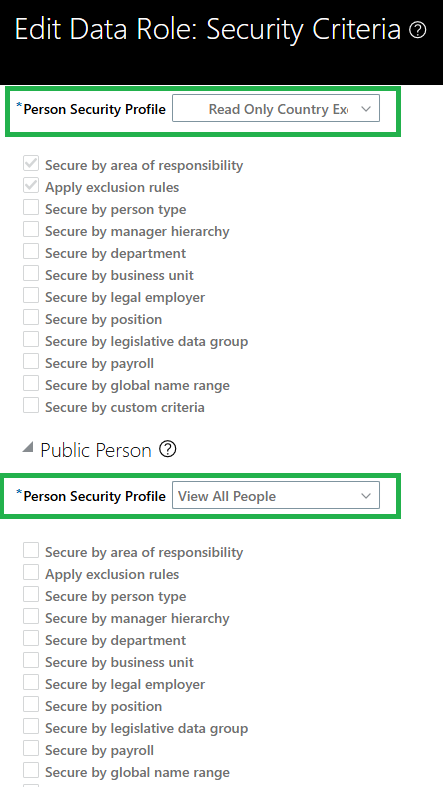Screen dimensions: 443x787
Task: Enable Secure by custom criteria checkbox
Action: (31, 406)
